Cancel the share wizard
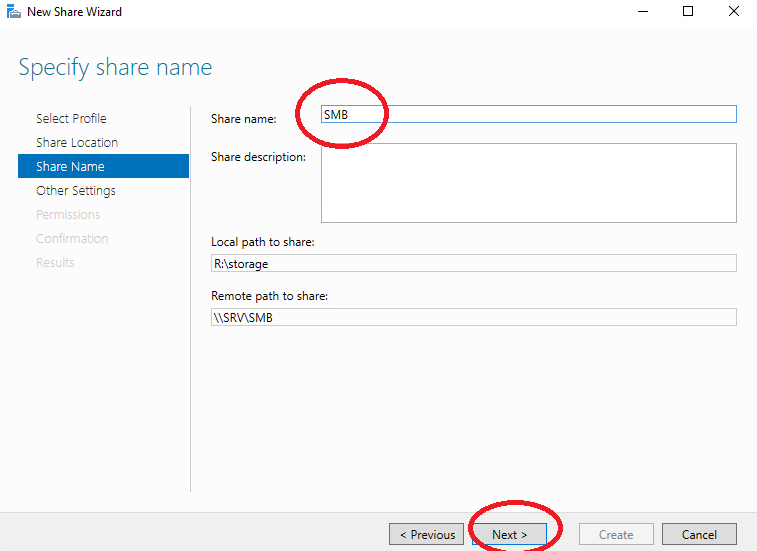757x551 pixels. [699, 534]
